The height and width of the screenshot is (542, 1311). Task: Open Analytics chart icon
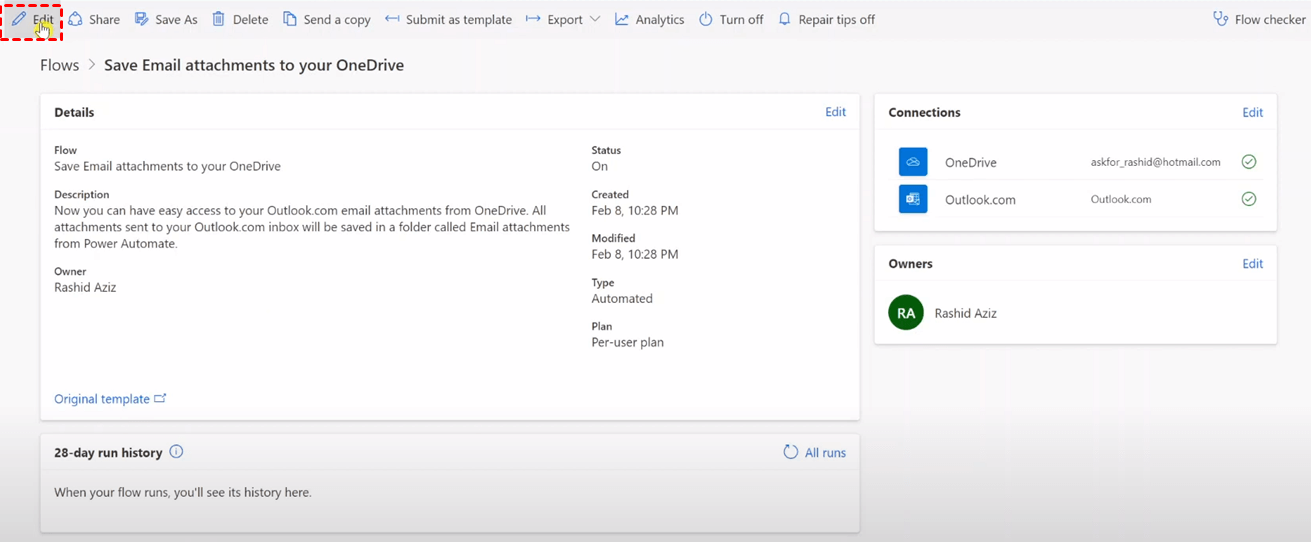[x=622, y=19]
